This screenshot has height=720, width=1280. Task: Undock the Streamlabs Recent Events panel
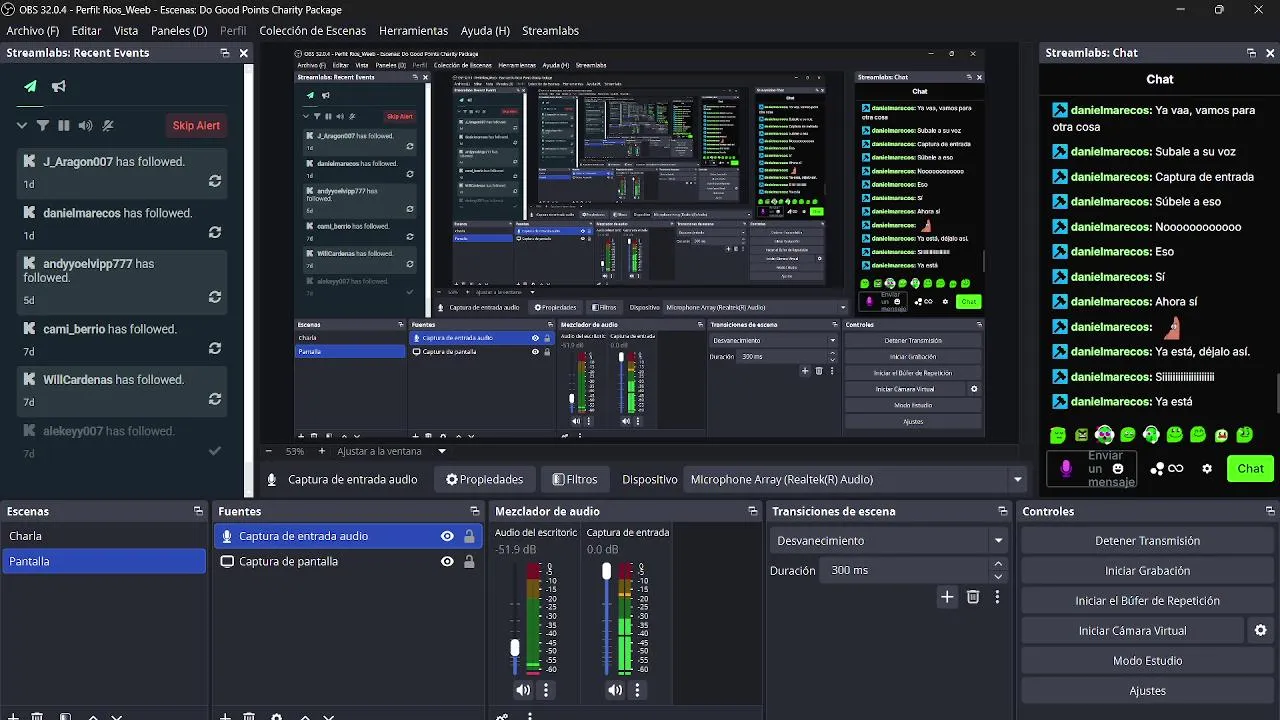(225, 53)
